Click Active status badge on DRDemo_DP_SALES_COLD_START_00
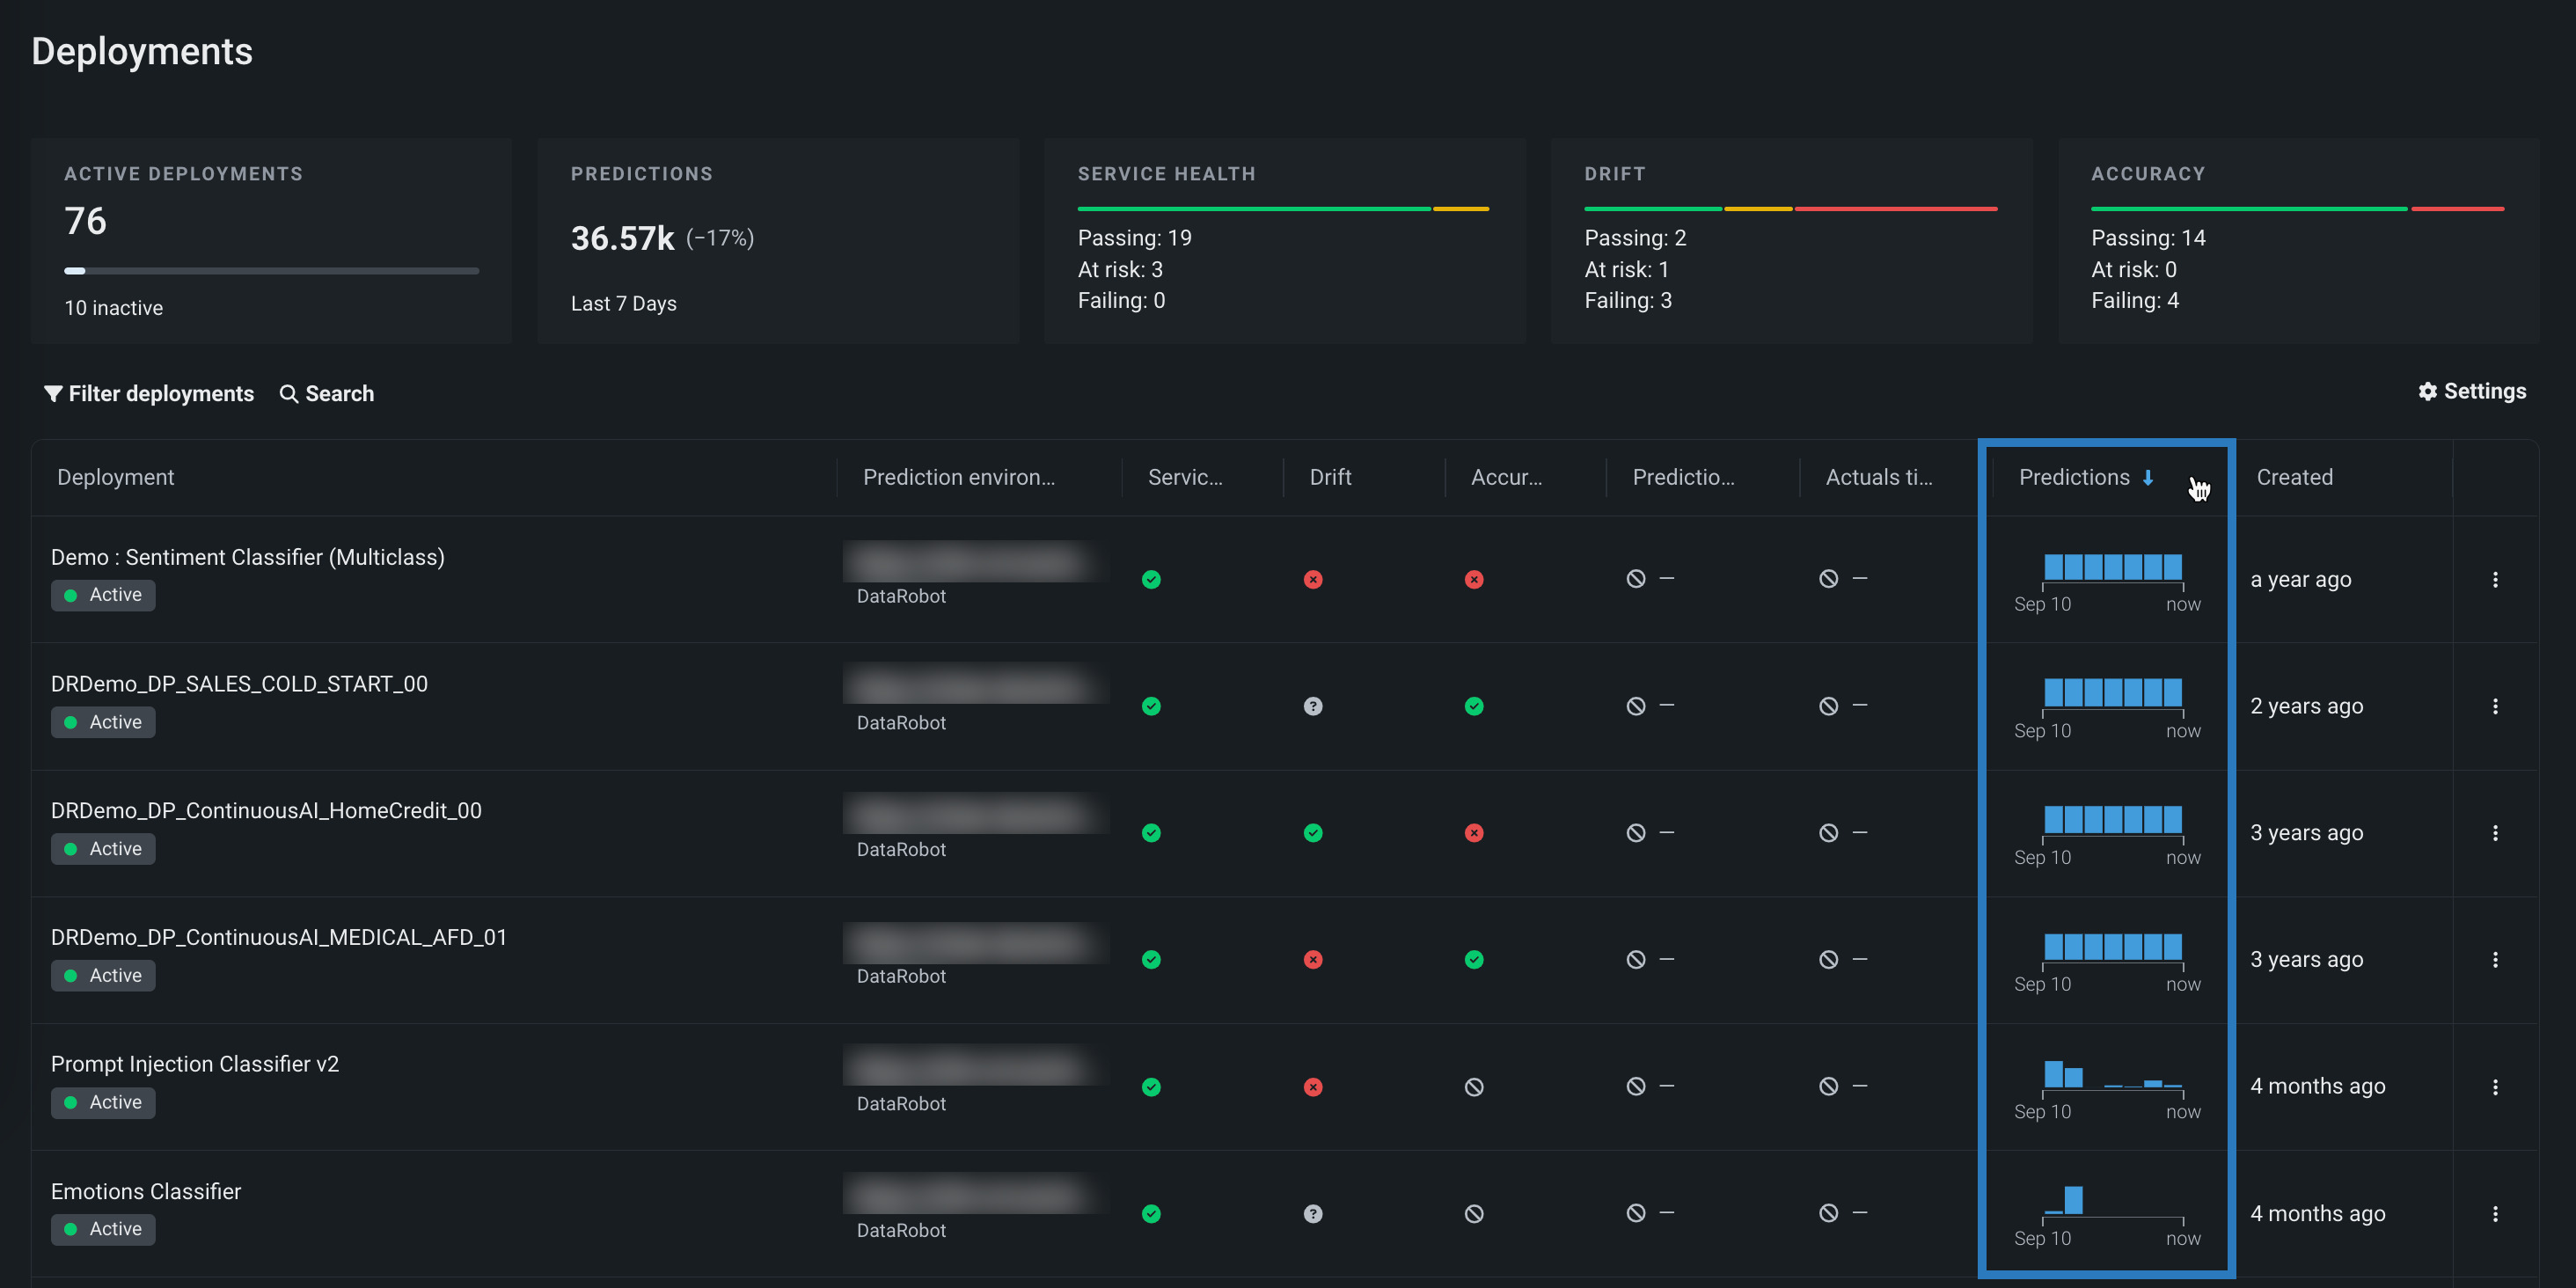 (x=103, y=722)
